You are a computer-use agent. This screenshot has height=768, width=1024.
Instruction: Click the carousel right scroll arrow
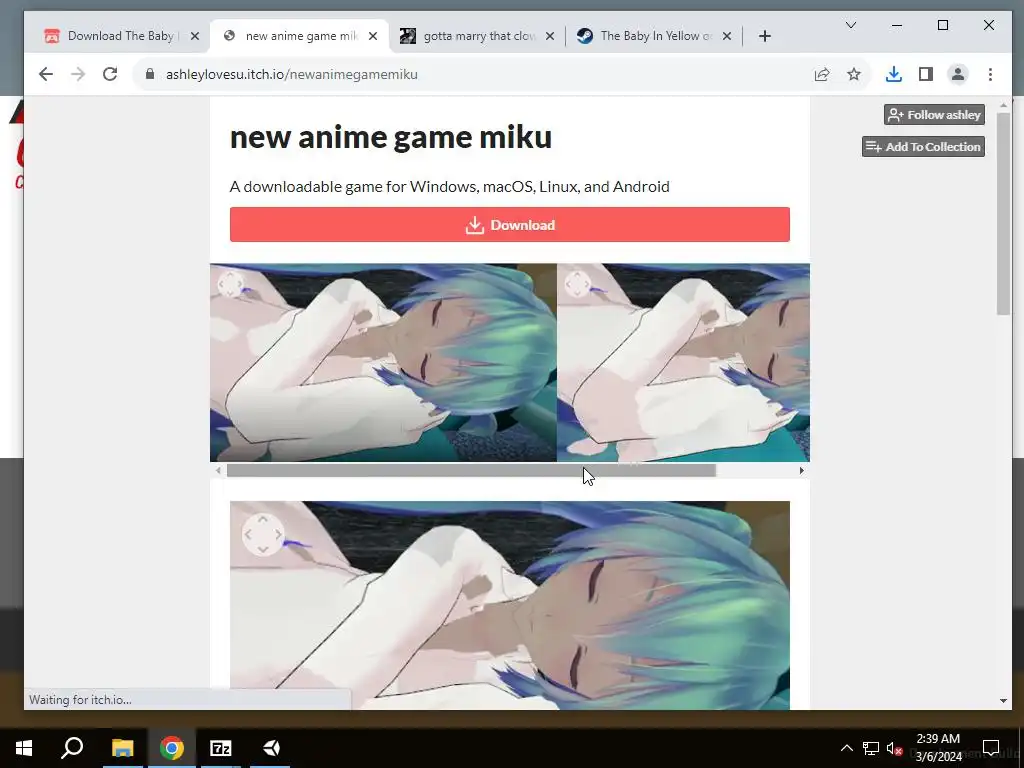point(801,470)
